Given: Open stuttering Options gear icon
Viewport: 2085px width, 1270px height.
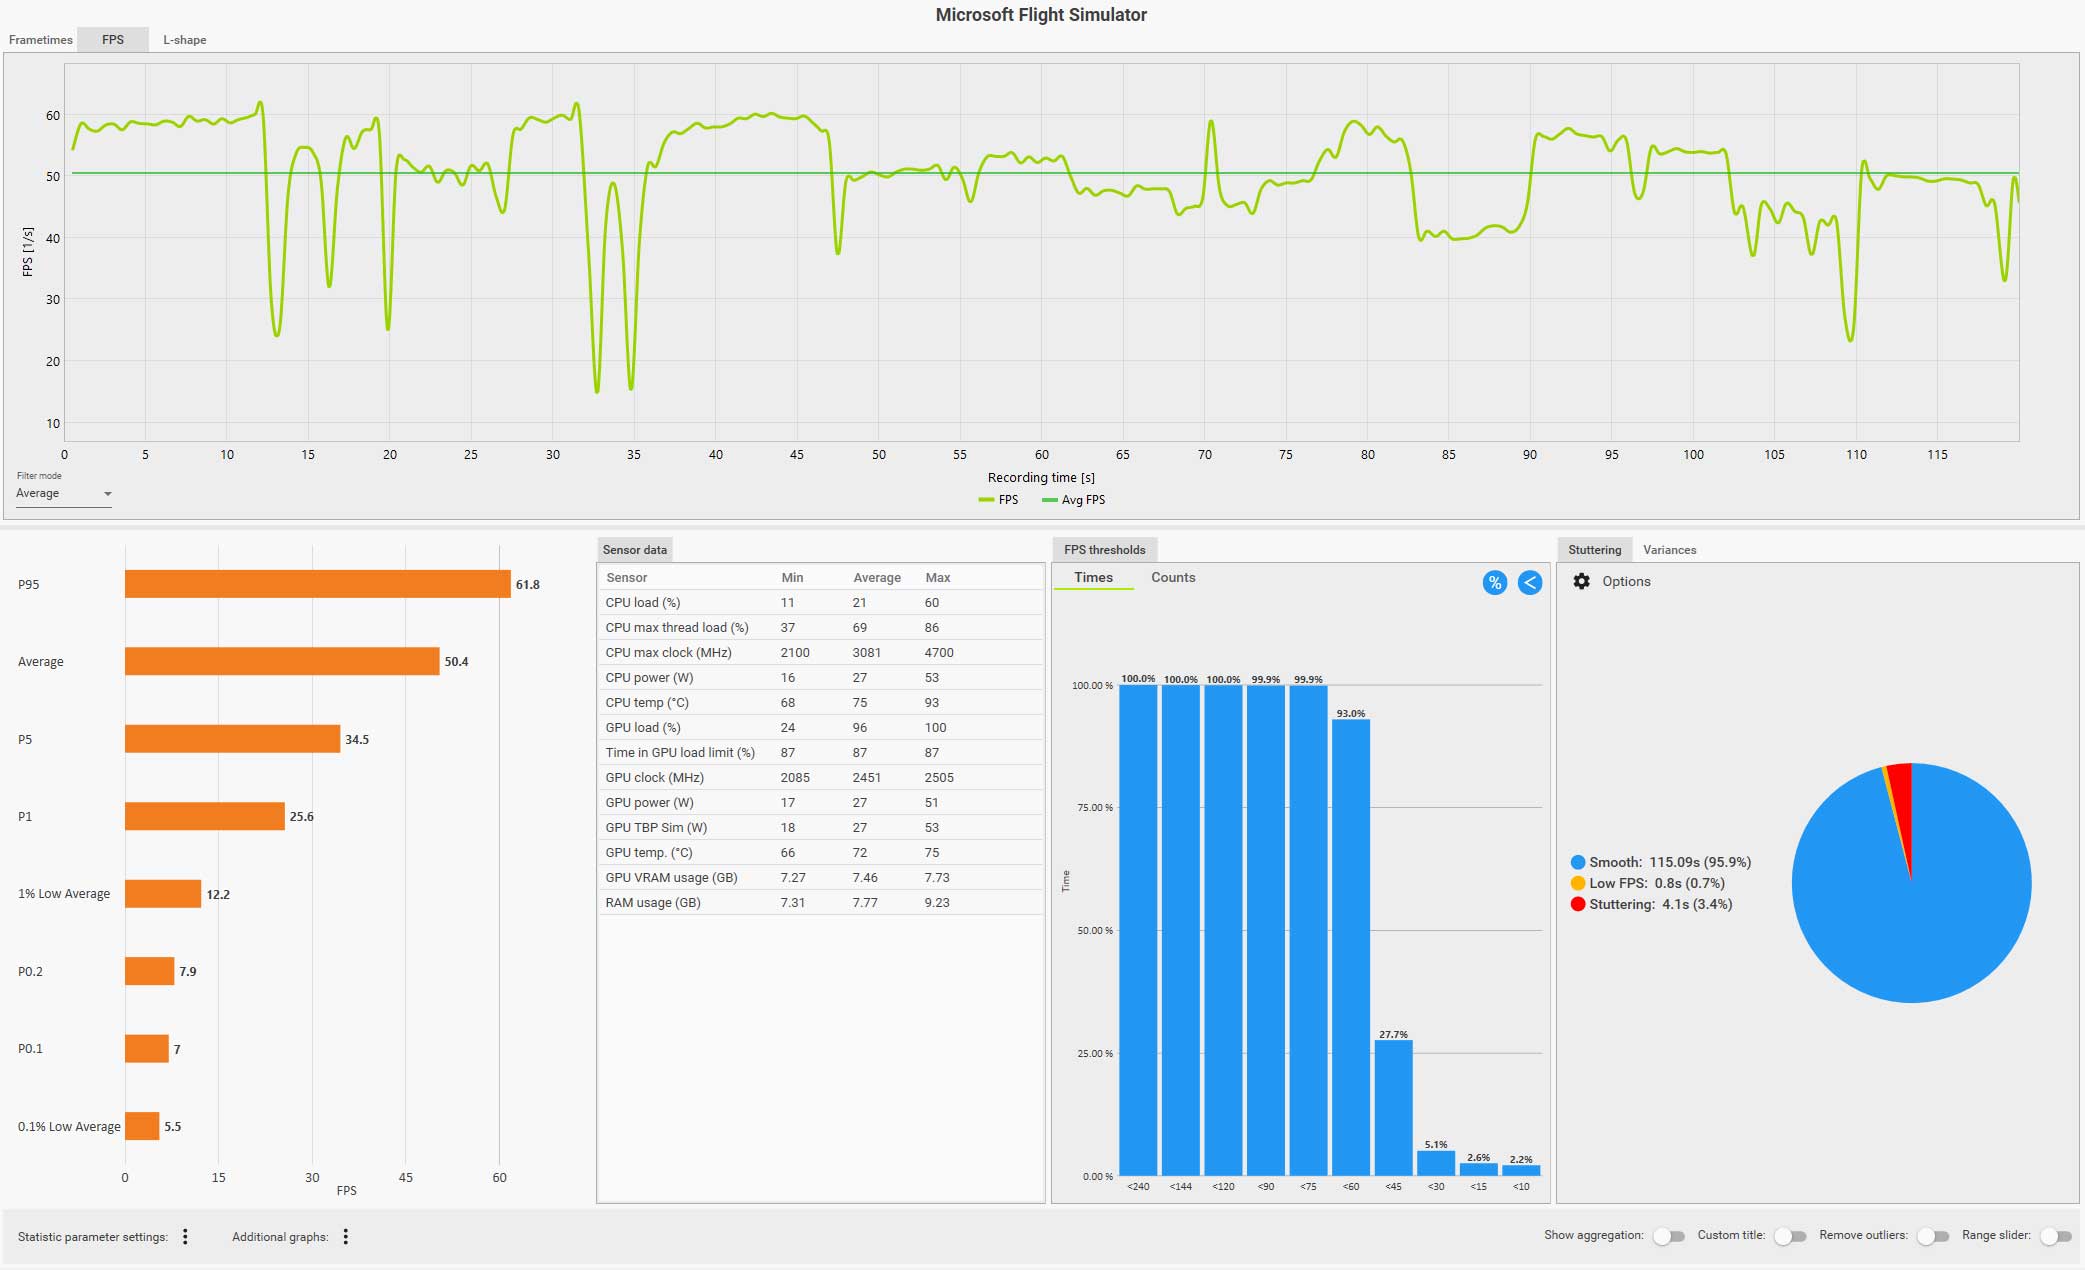Looking at the screenshot, I should [x=1581, y=581].
